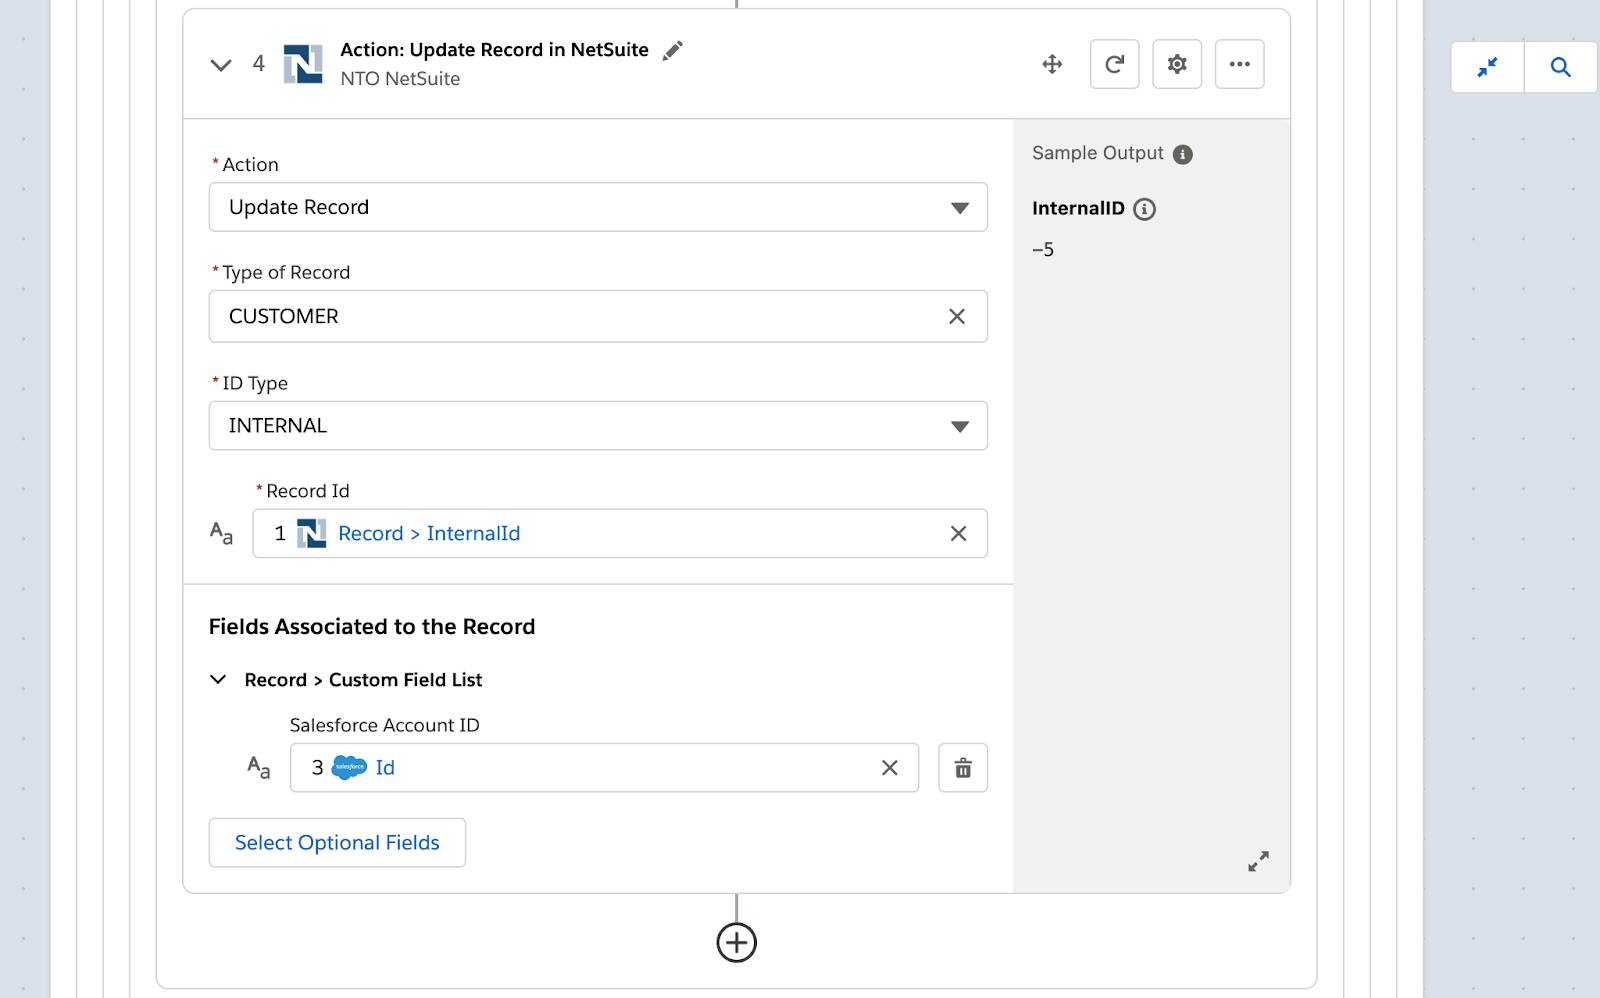Add a new step with plus
1600x998 pixels.
(737, 942)
